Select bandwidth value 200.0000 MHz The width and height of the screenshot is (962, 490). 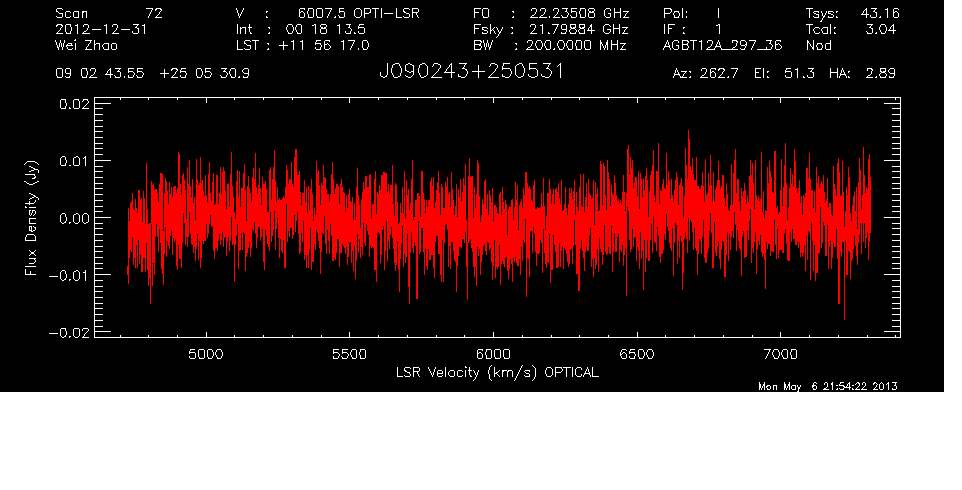tap(576, 45)
